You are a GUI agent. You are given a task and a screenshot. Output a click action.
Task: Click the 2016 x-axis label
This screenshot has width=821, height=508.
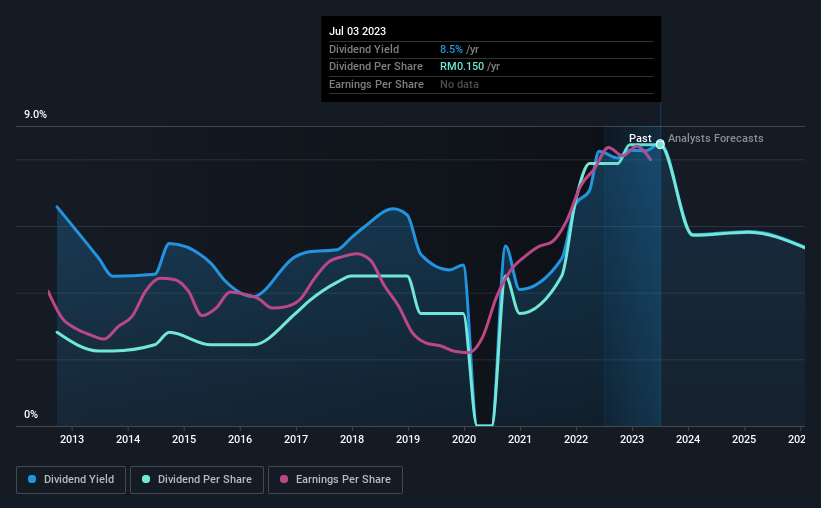240,439
